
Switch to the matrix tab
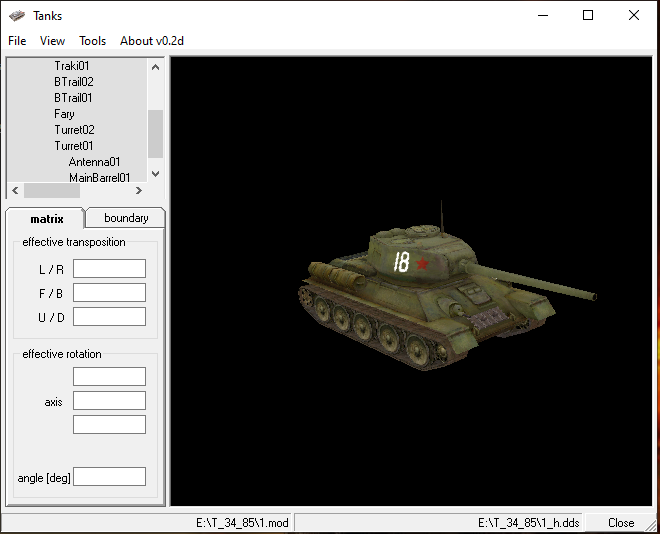point(46,219)
